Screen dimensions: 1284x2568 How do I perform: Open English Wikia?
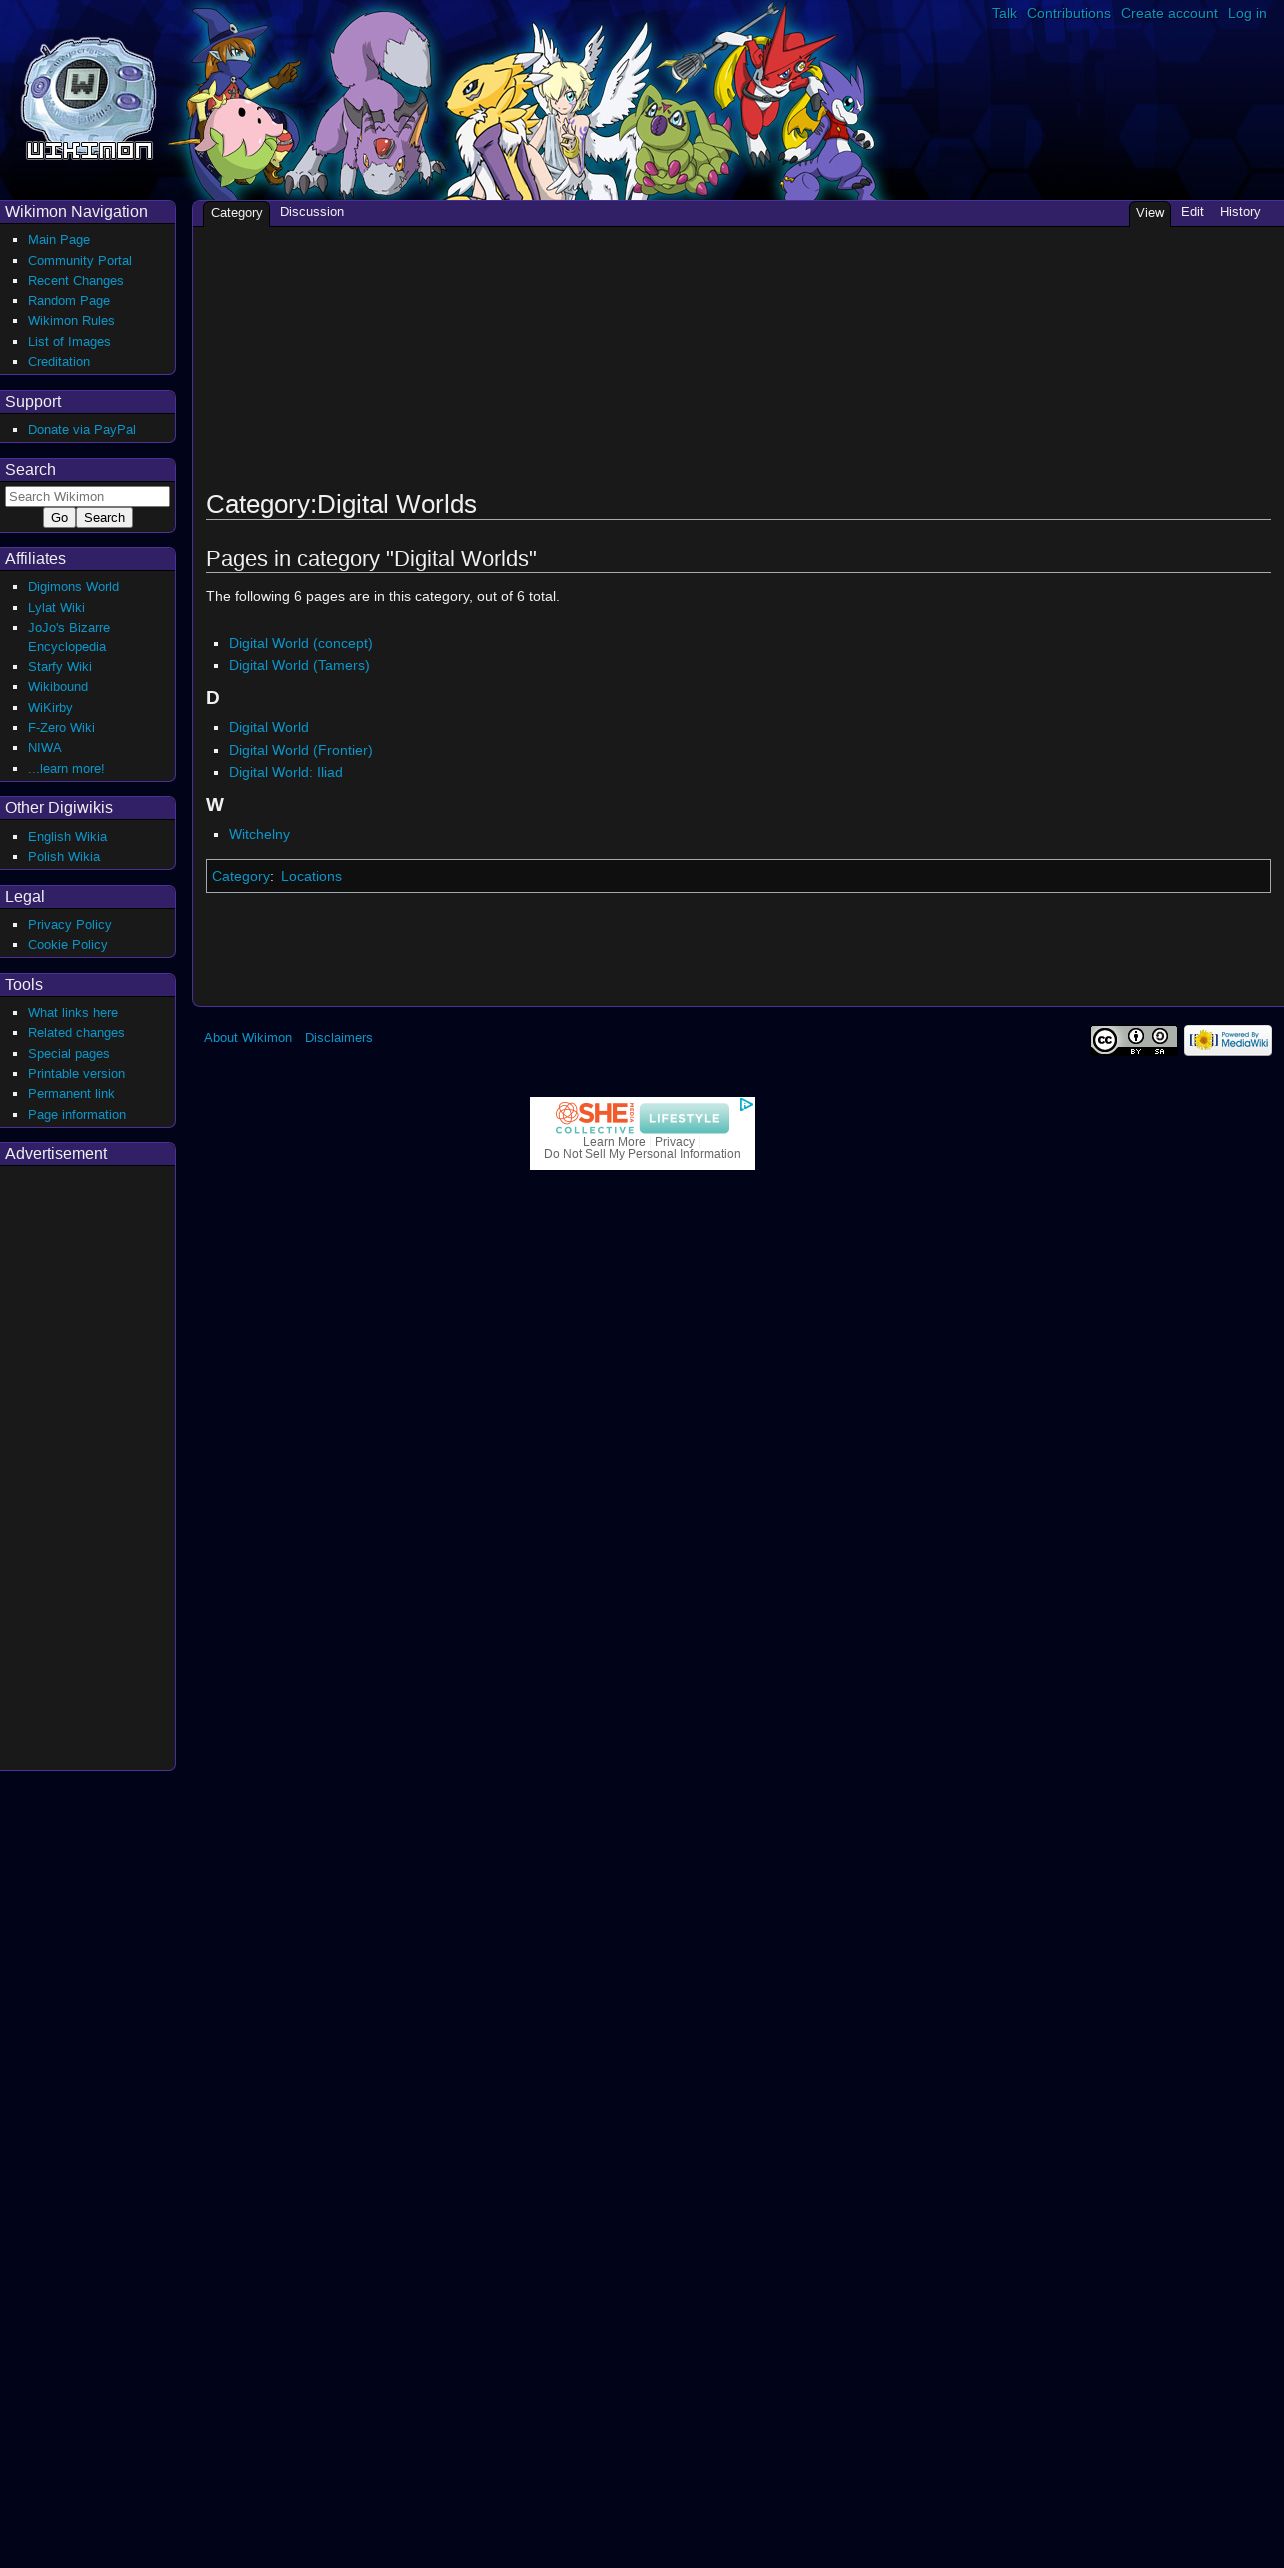tap(67, 837)
